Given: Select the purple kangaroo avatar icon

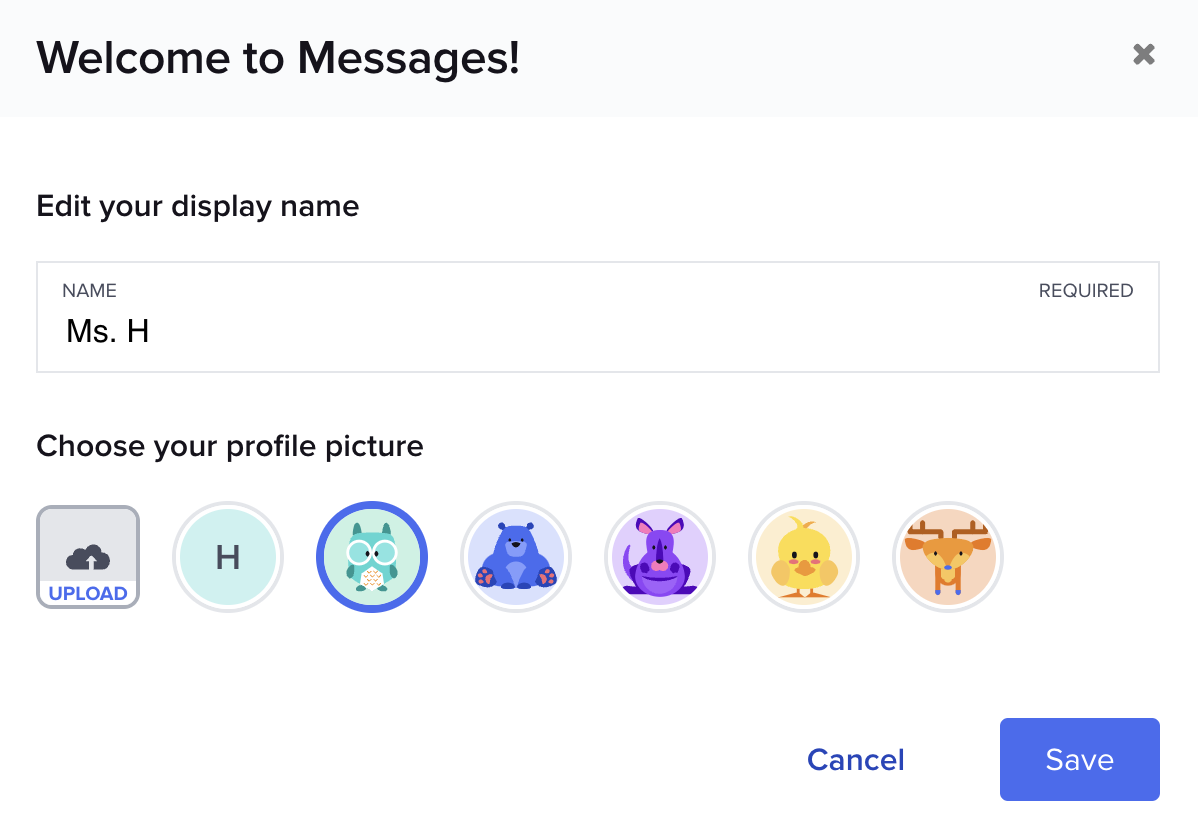Looking at the screenshot, I should tap(660, 556).
